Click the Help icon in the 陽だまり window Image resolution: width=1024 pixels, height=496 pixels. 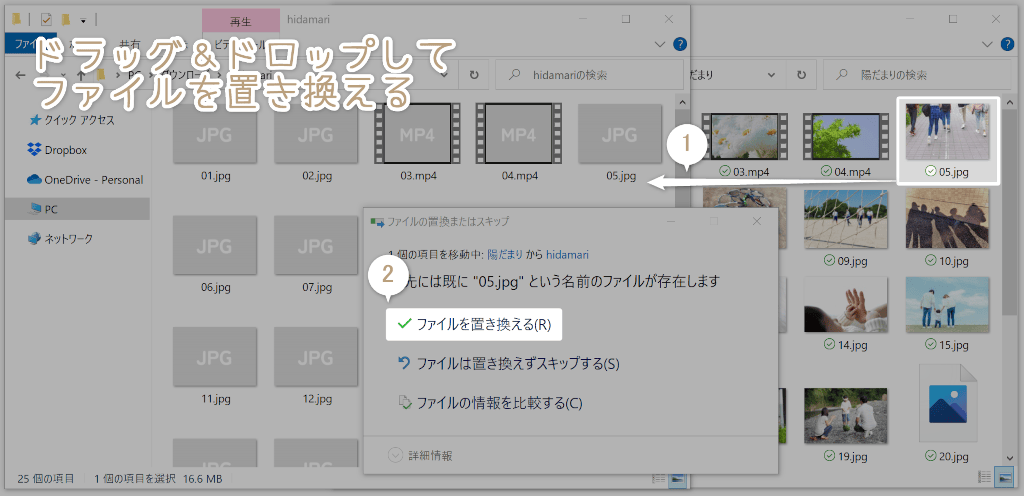tap(1006, 44)
